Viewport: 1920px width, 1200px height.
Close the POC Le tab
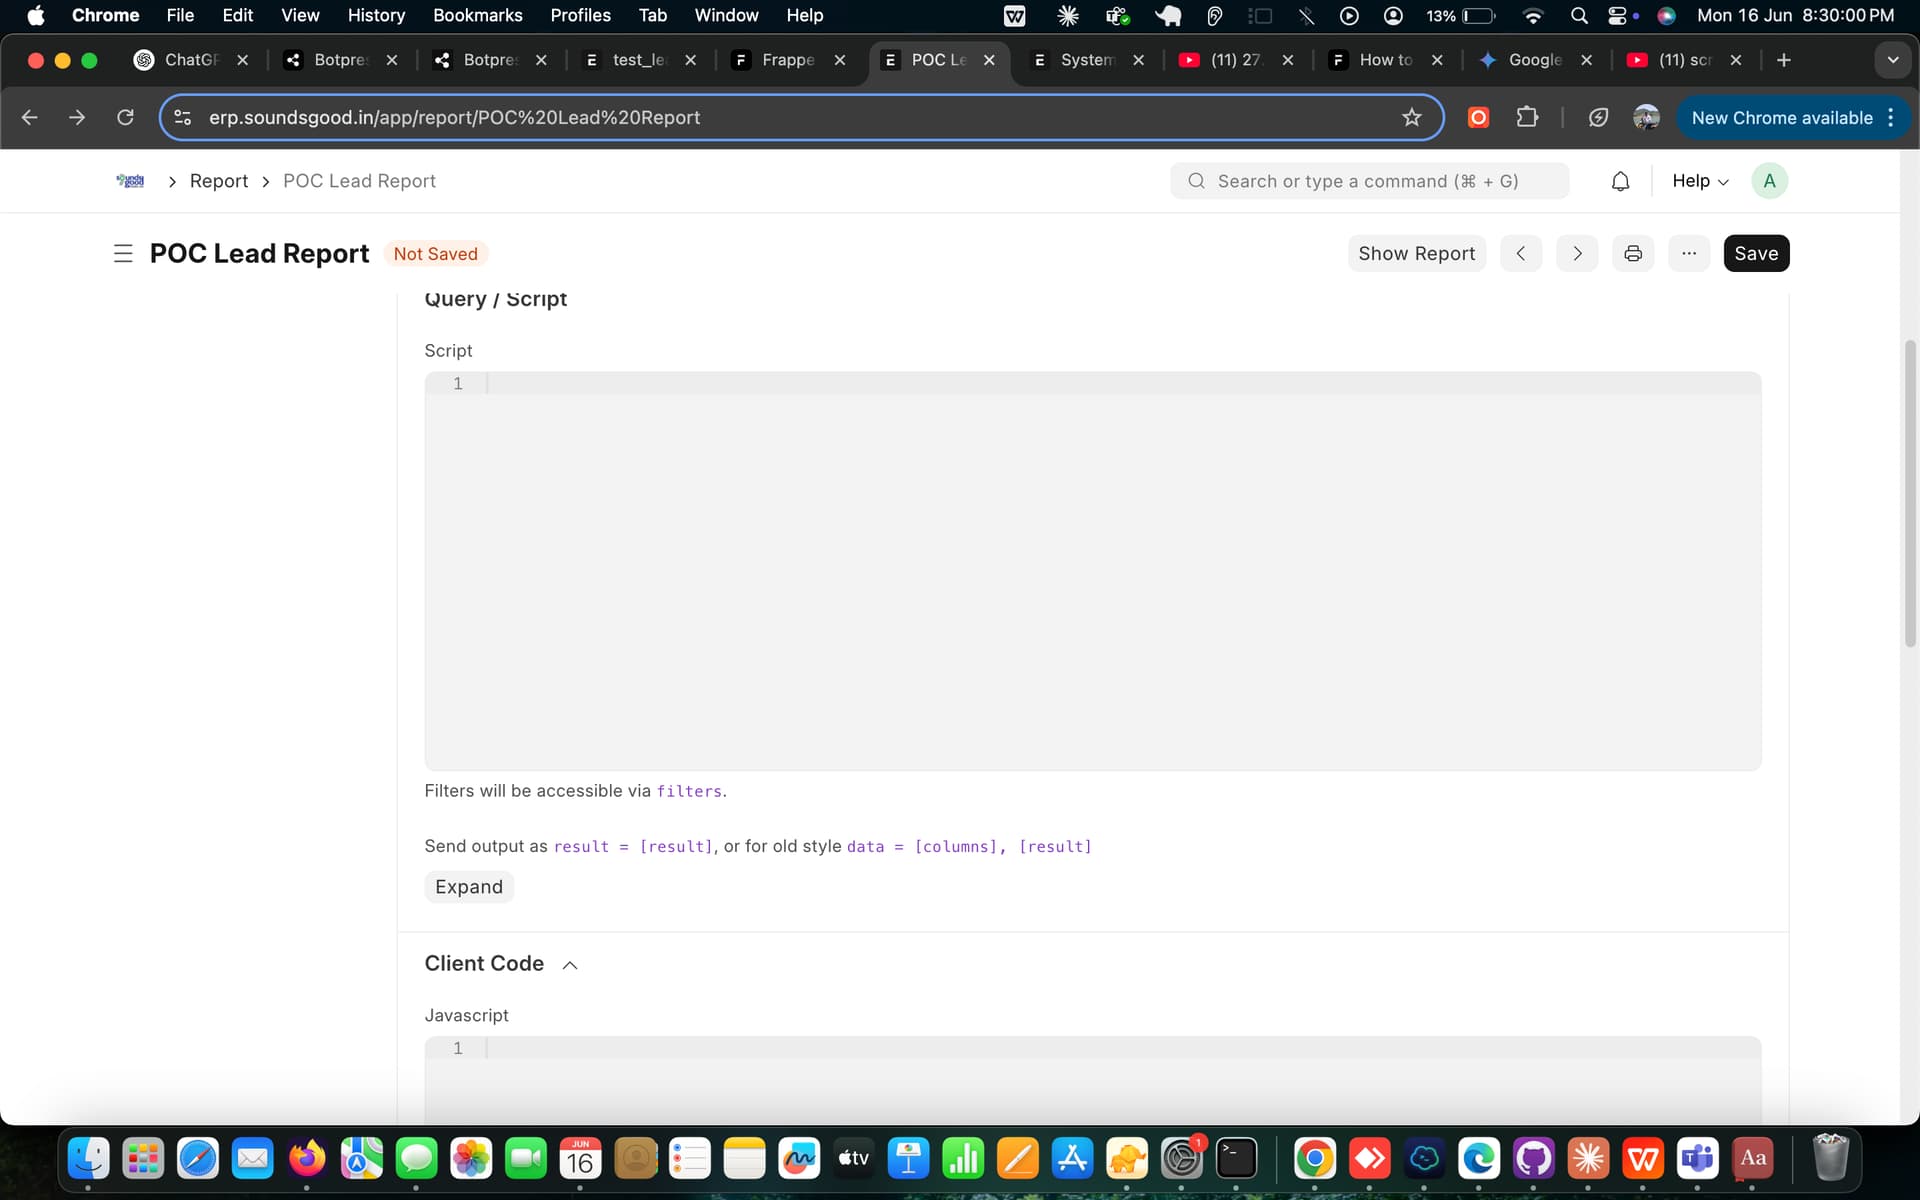tap(989, 60)
